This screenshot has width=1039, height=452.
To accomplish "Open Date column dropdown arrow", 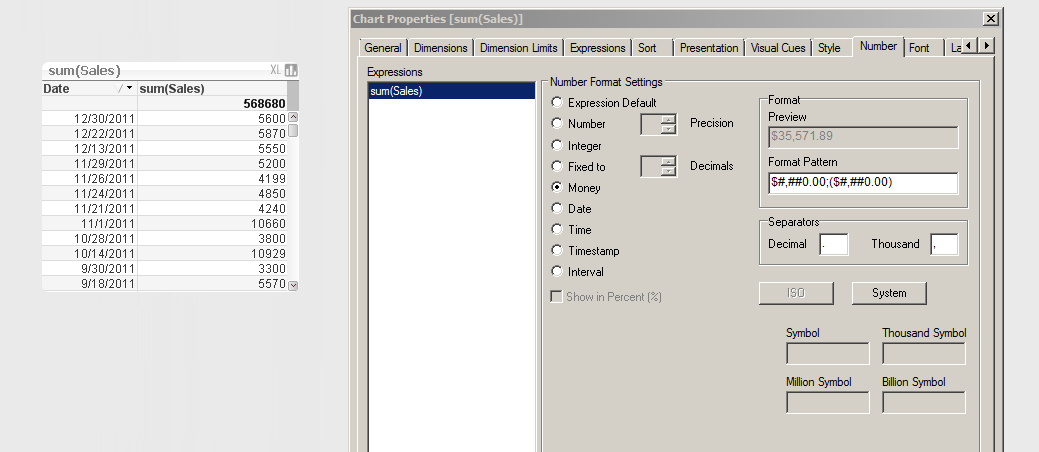I will (129, 88).
